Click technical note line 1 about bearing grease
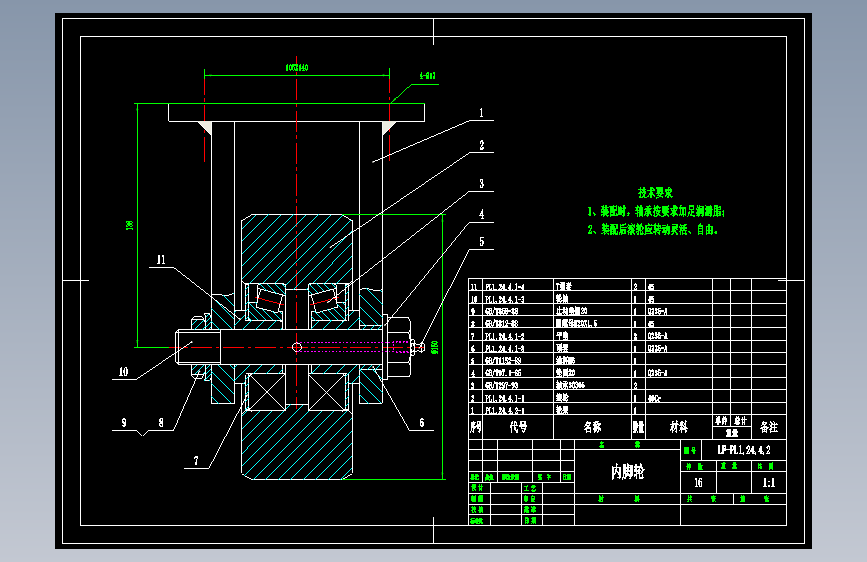The width and height of the screenshot is (867, 562). (x=656, y=211)
